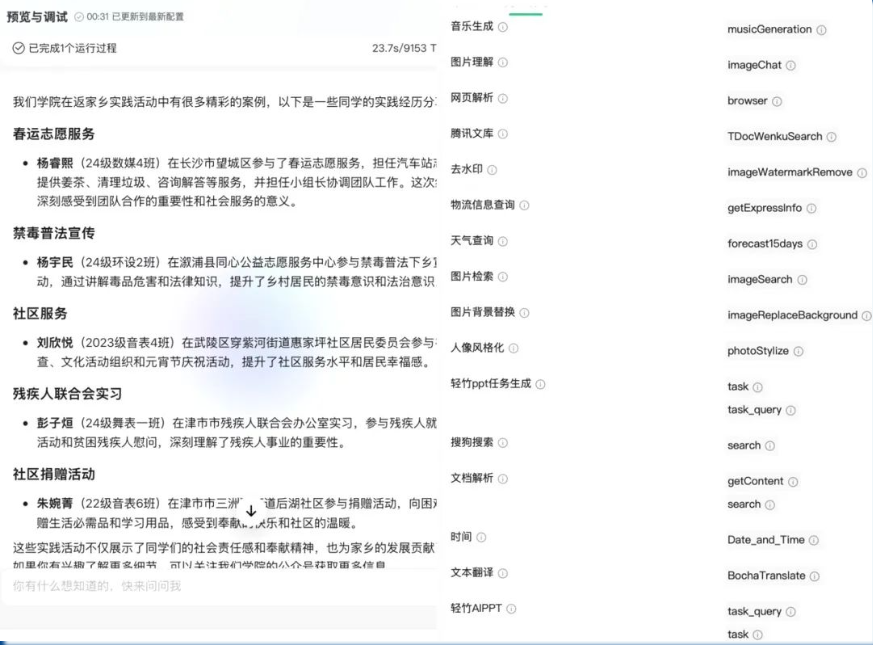Click the info icon beside Date_and_Time

pyautogui.click(x=814, y=540)
